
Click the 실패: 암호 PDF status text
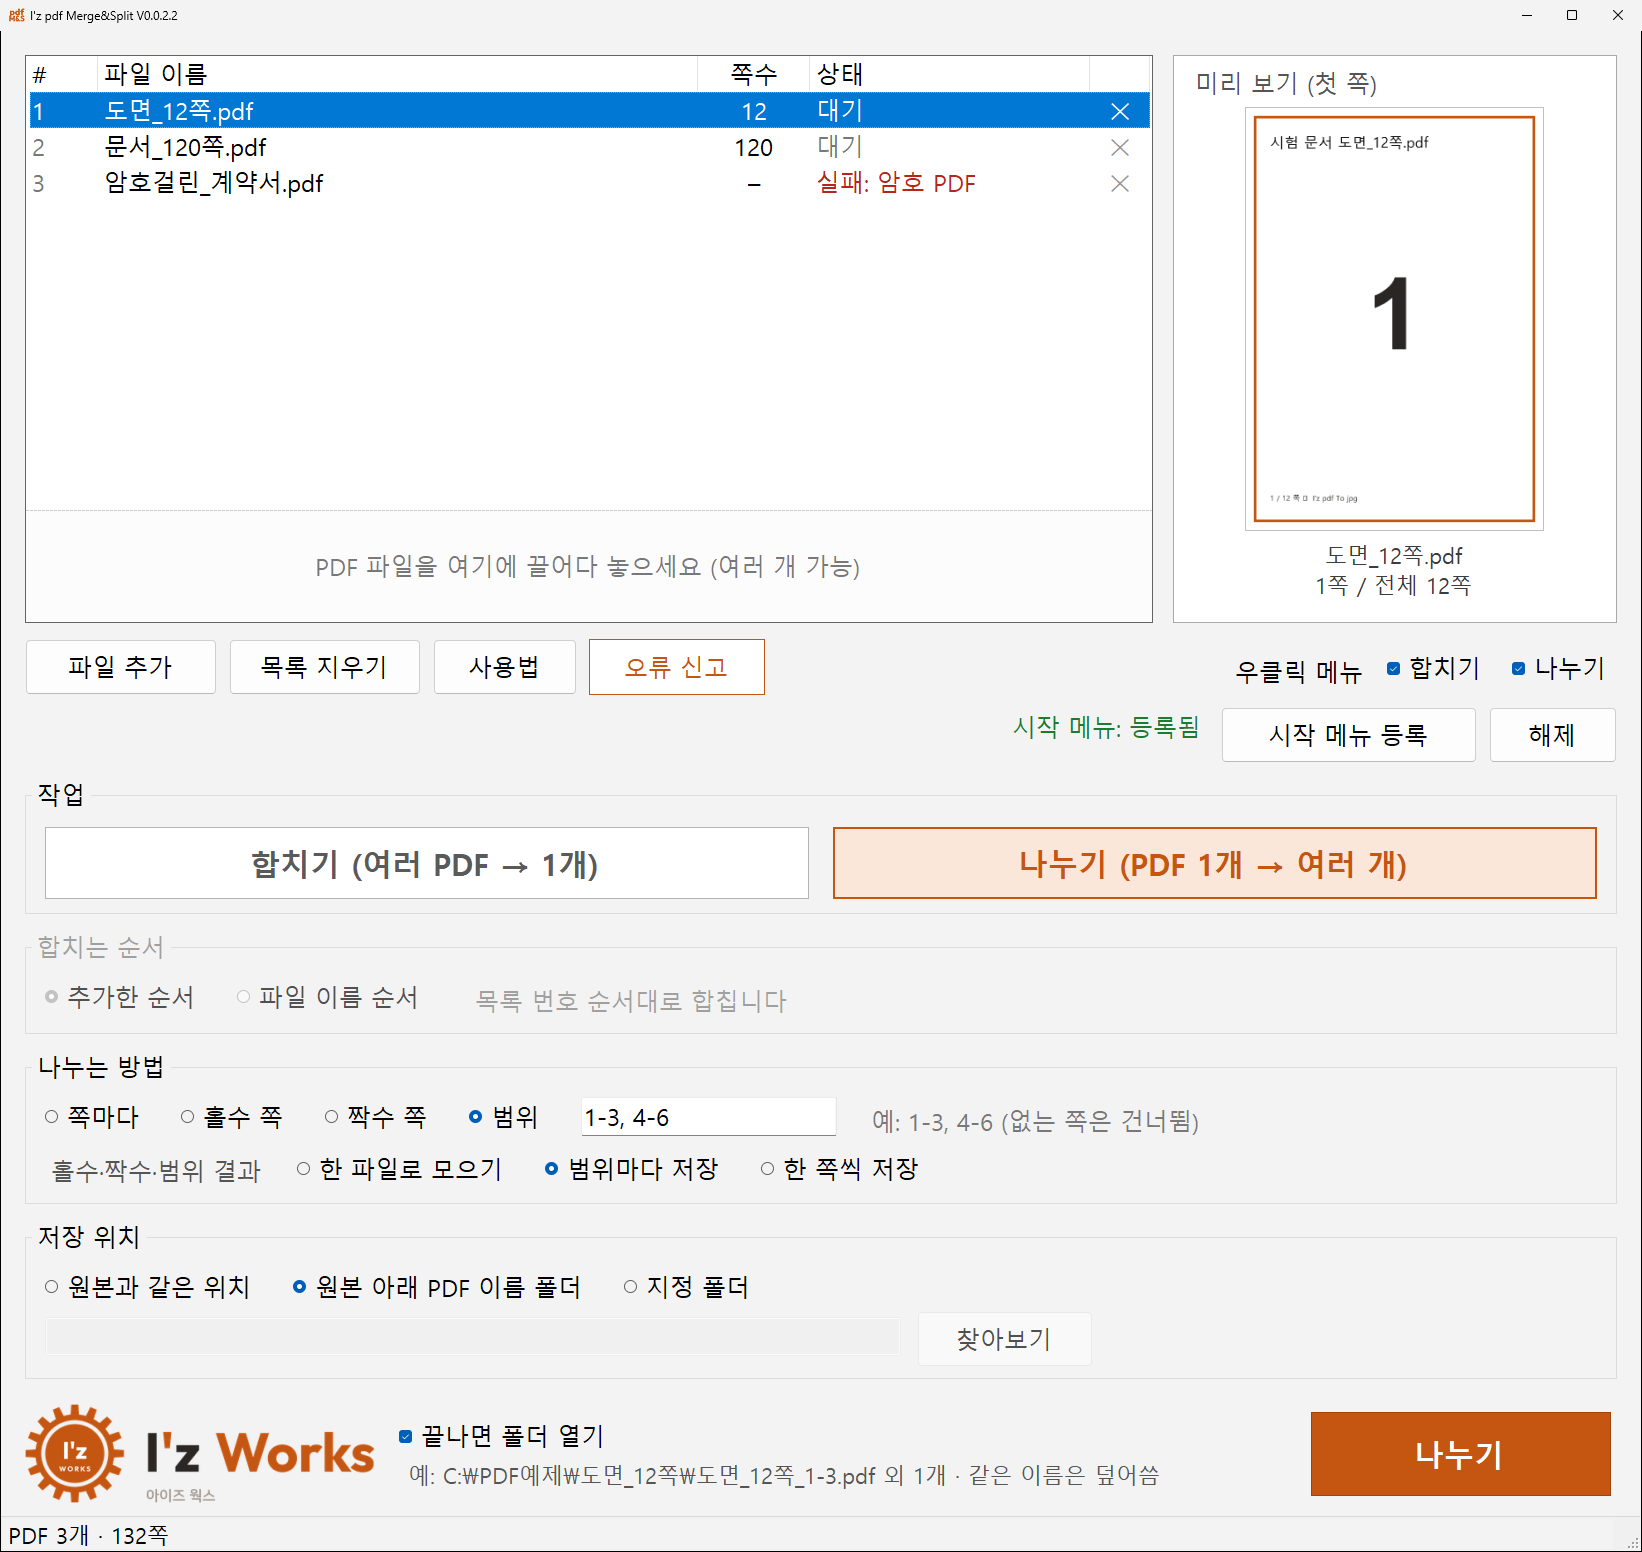point(896,183)
